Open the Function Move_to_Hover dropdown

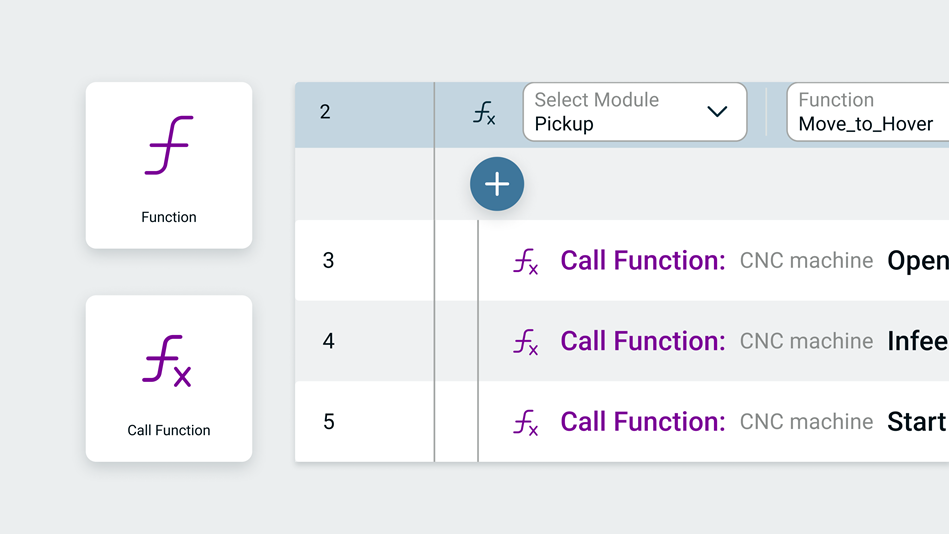coord(868,112)
